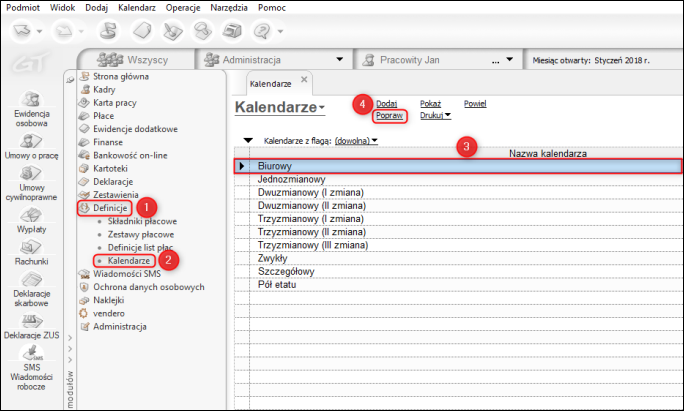Select the Wszyscy tab
Screen dimensions: 684x411
(136, 59)
